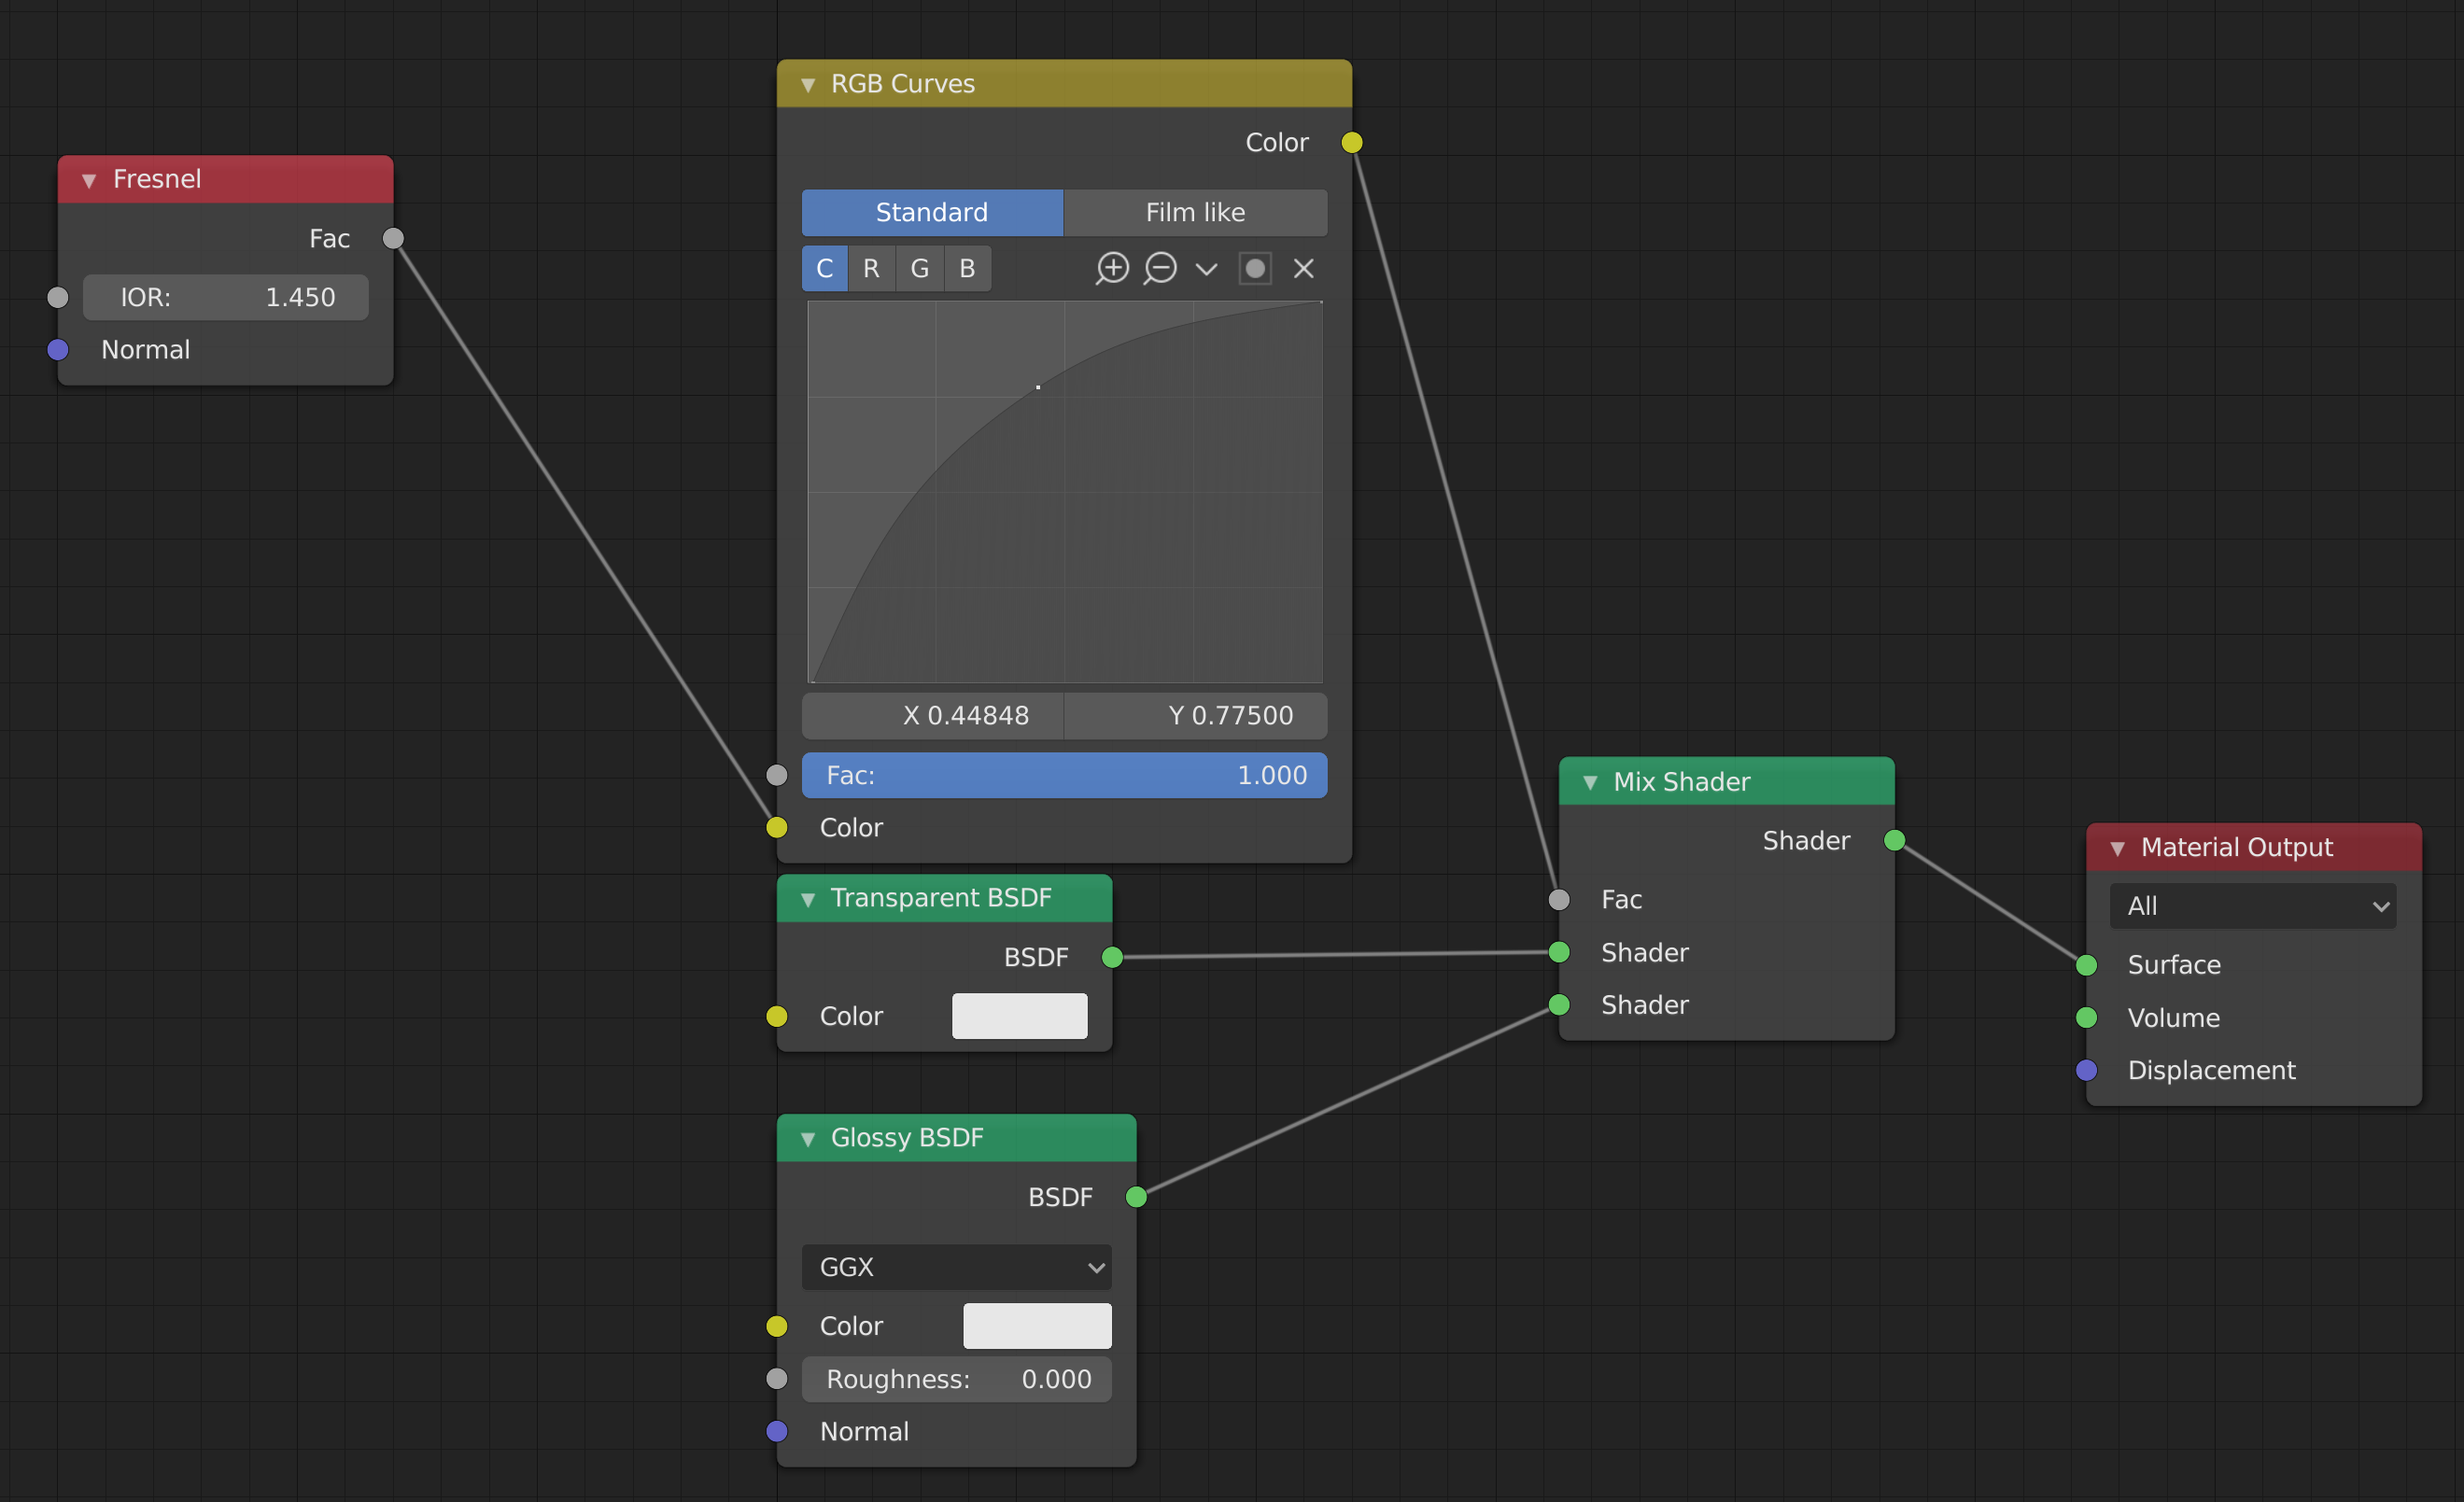
Task: Click Glossy Normal input socket
Action: (777, 1432)
